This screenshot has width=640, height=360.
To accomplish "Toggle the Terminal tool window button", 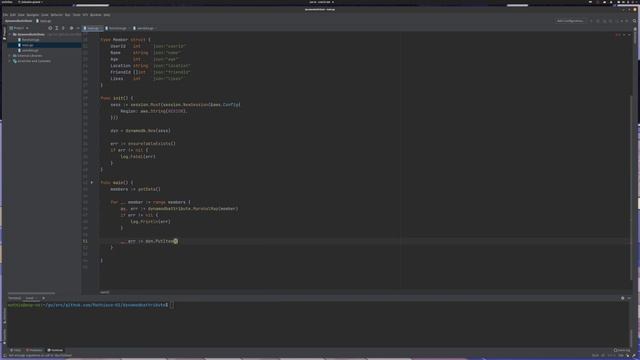I will pos(55,350).
